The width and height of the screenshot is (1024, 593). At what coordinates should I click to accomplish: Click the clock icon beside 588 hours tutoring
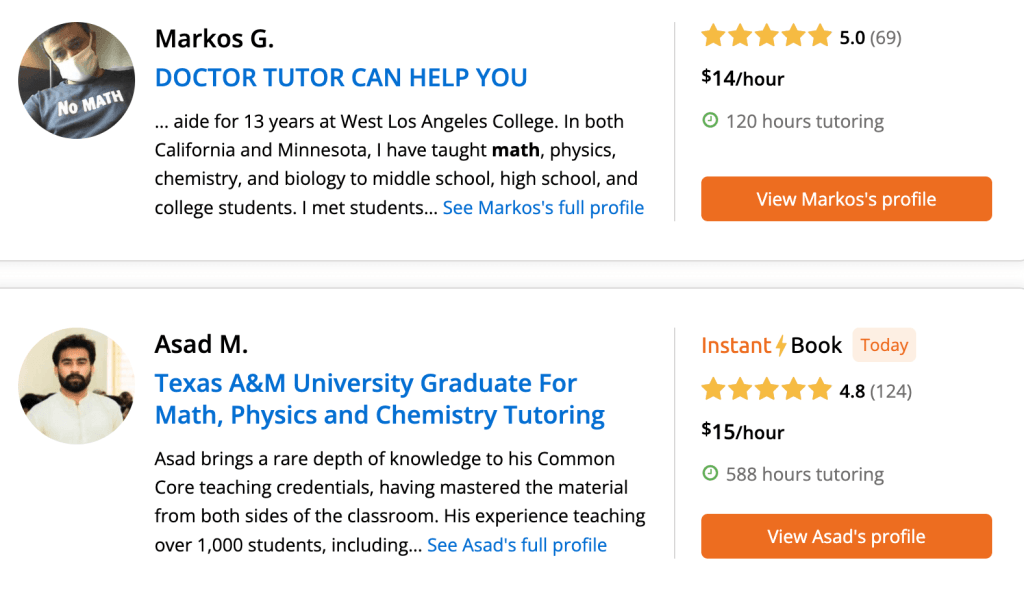[x=710, y=473]
